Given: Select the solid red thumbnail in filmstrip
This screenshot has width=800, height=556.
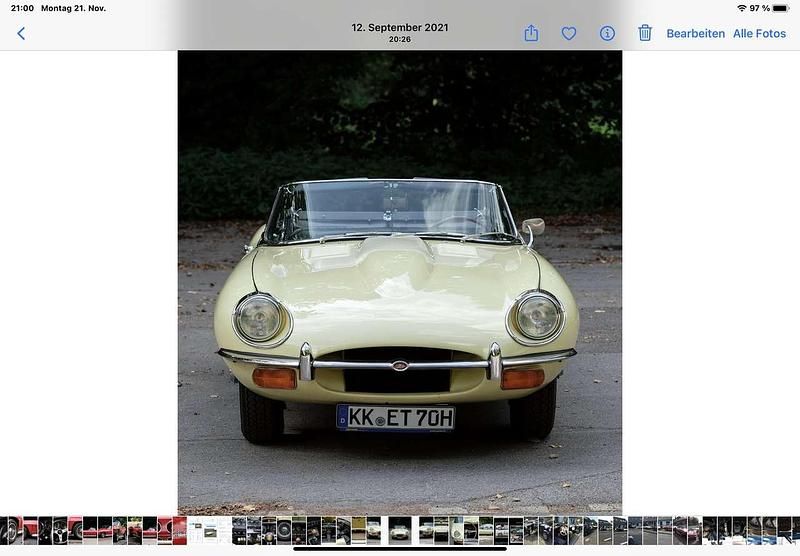Looking at the screenshot, I should [180, 530].
